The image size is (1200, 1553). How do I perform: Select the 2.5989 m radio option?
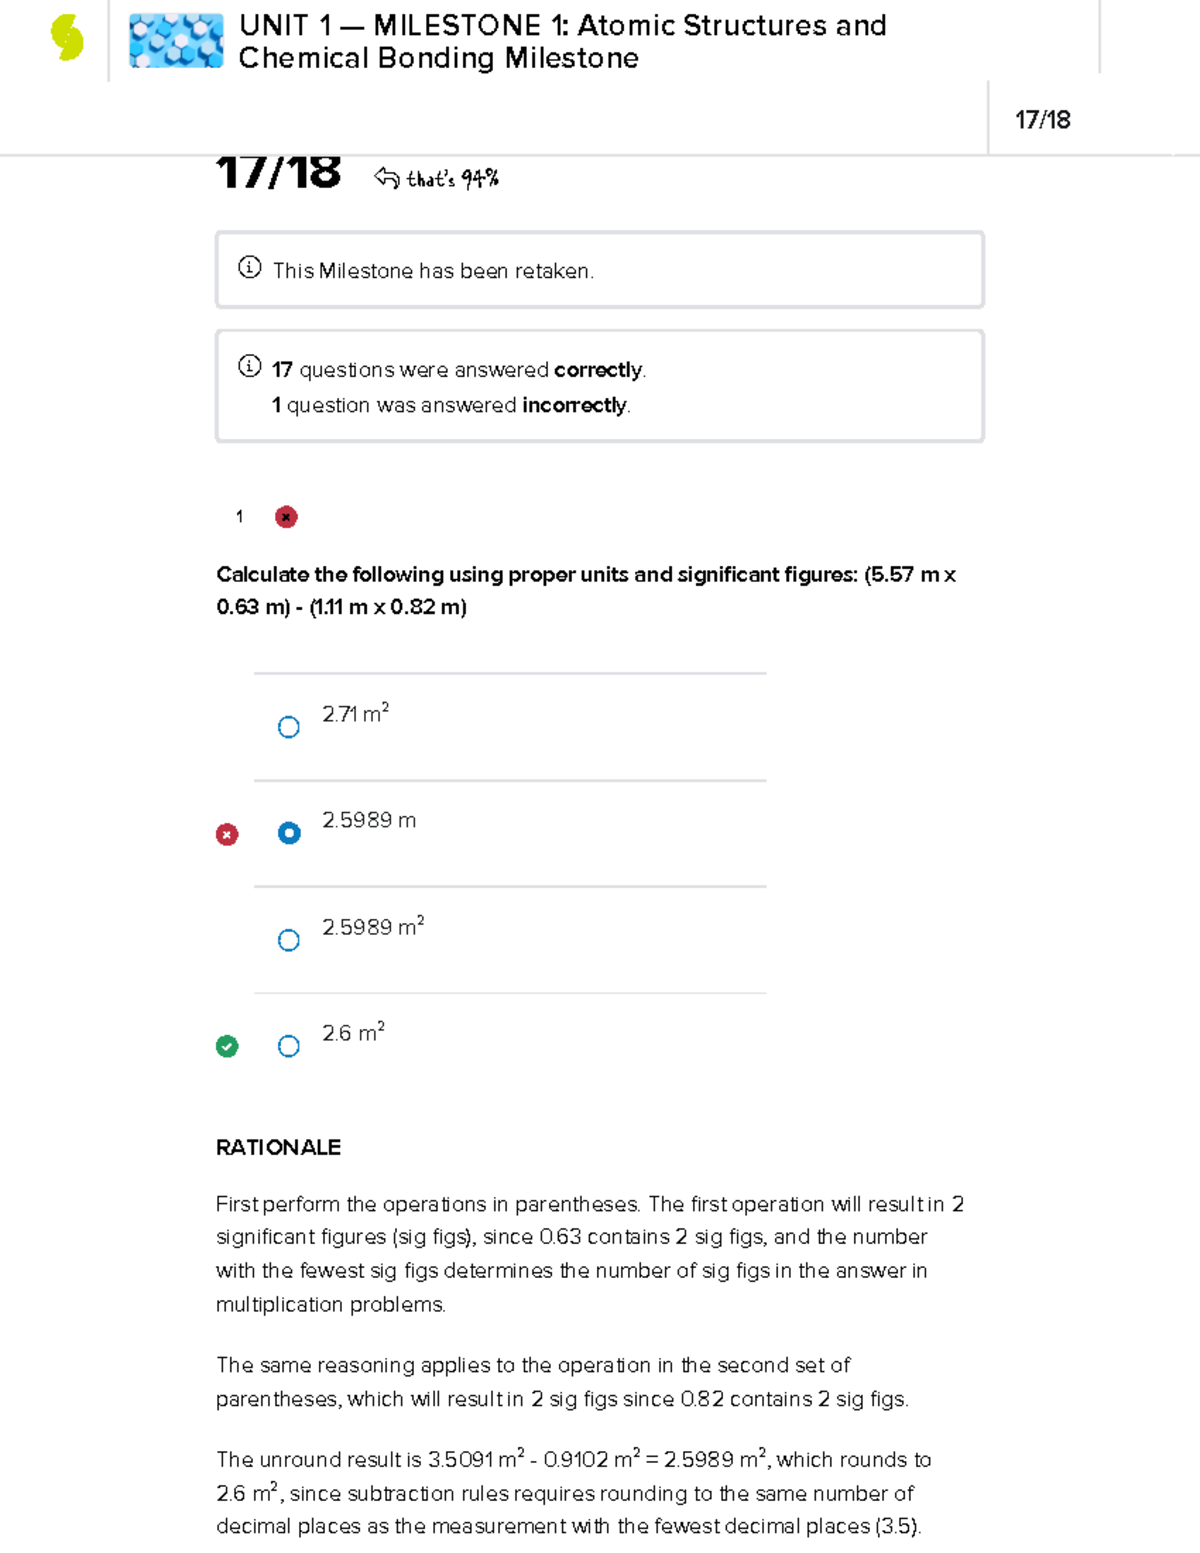tap(289, 833)
